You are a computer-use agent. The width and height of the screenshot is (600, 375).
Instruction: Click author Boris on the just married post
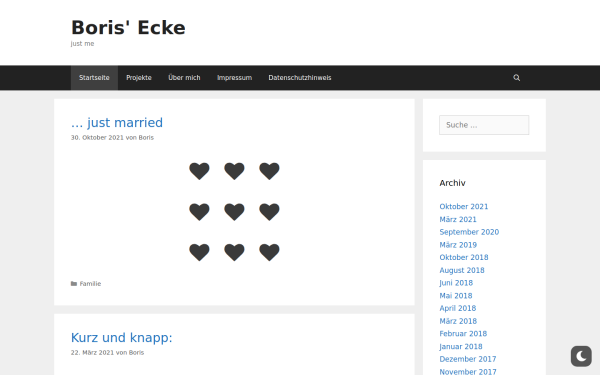(146, 137)
